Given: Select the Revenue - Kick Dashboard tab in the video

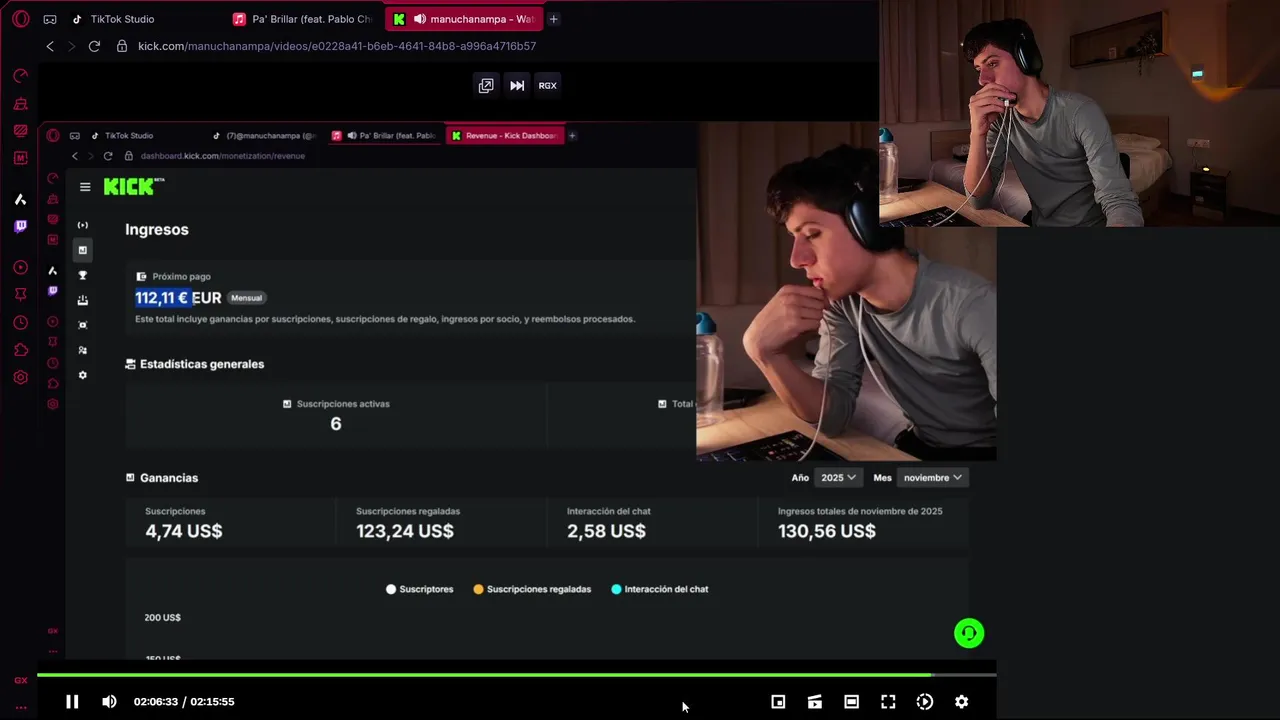Looking at the screenshot, I should point(505,136).
